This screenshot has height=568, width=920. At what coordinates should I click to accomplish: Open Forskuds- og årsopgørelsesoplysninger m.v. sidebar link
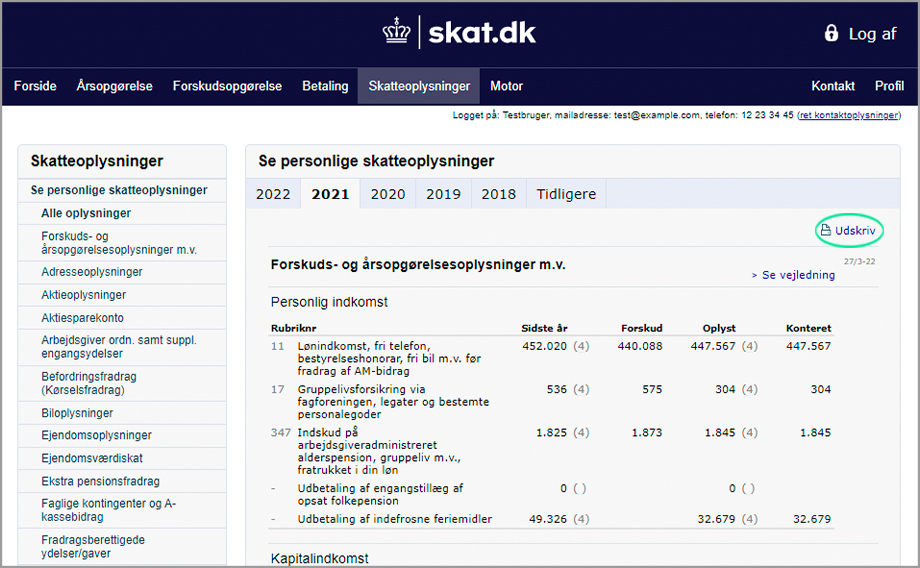[119, 243]
